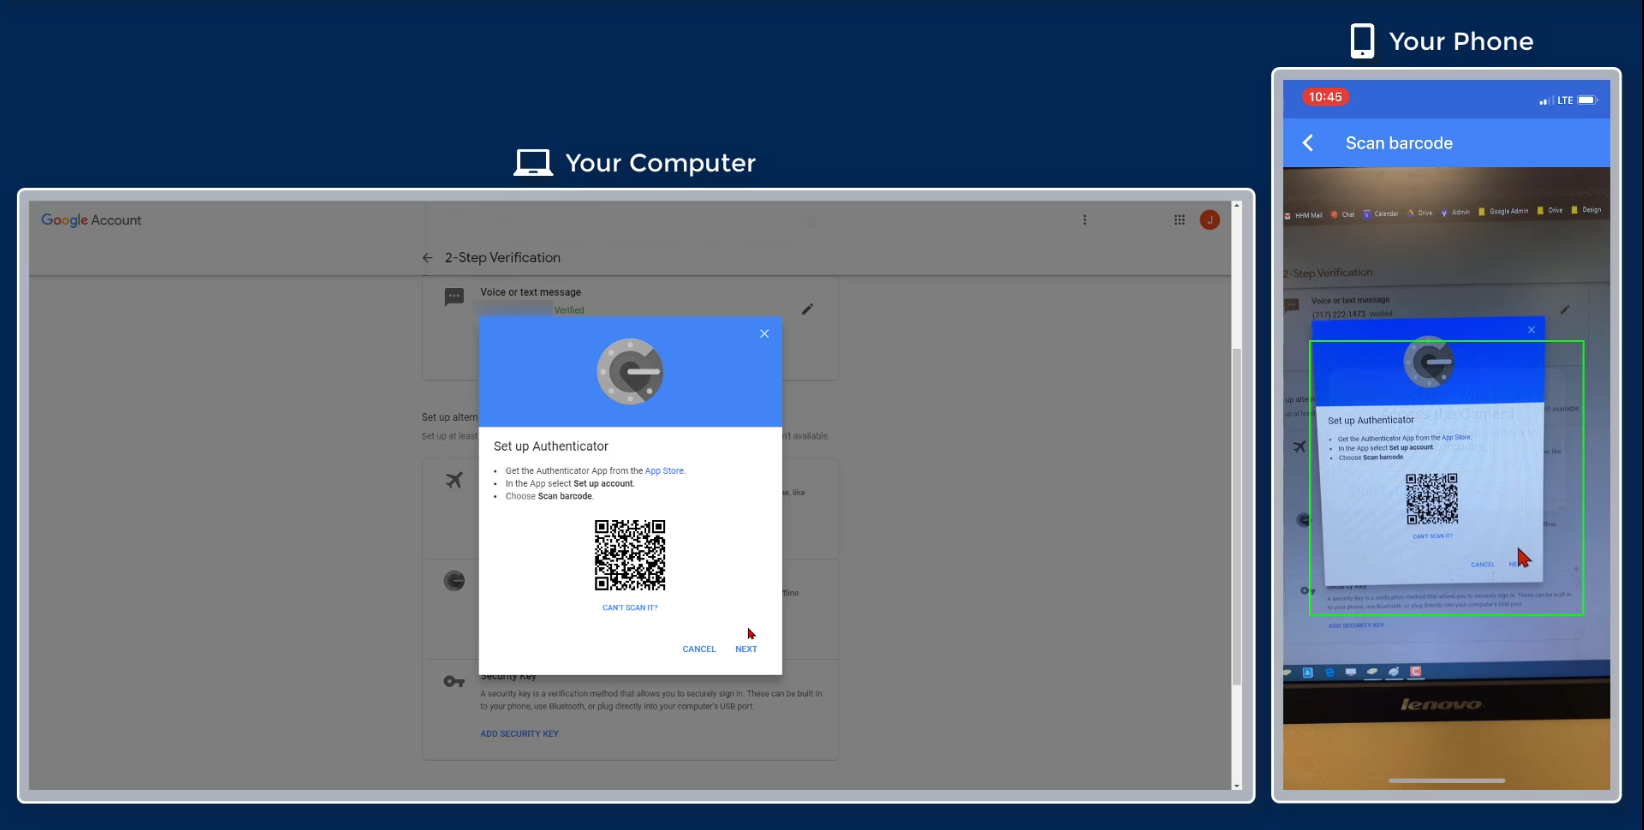The height and width of the screenshot is (830, 1644).
Task: Open the Google Account logo link
Action: point(91,220)
